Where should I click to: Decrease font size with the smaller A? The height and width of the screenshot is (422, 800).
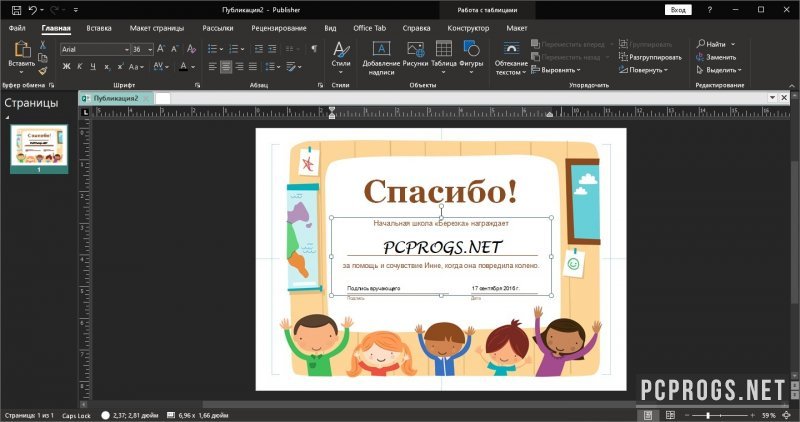(175, 49)
